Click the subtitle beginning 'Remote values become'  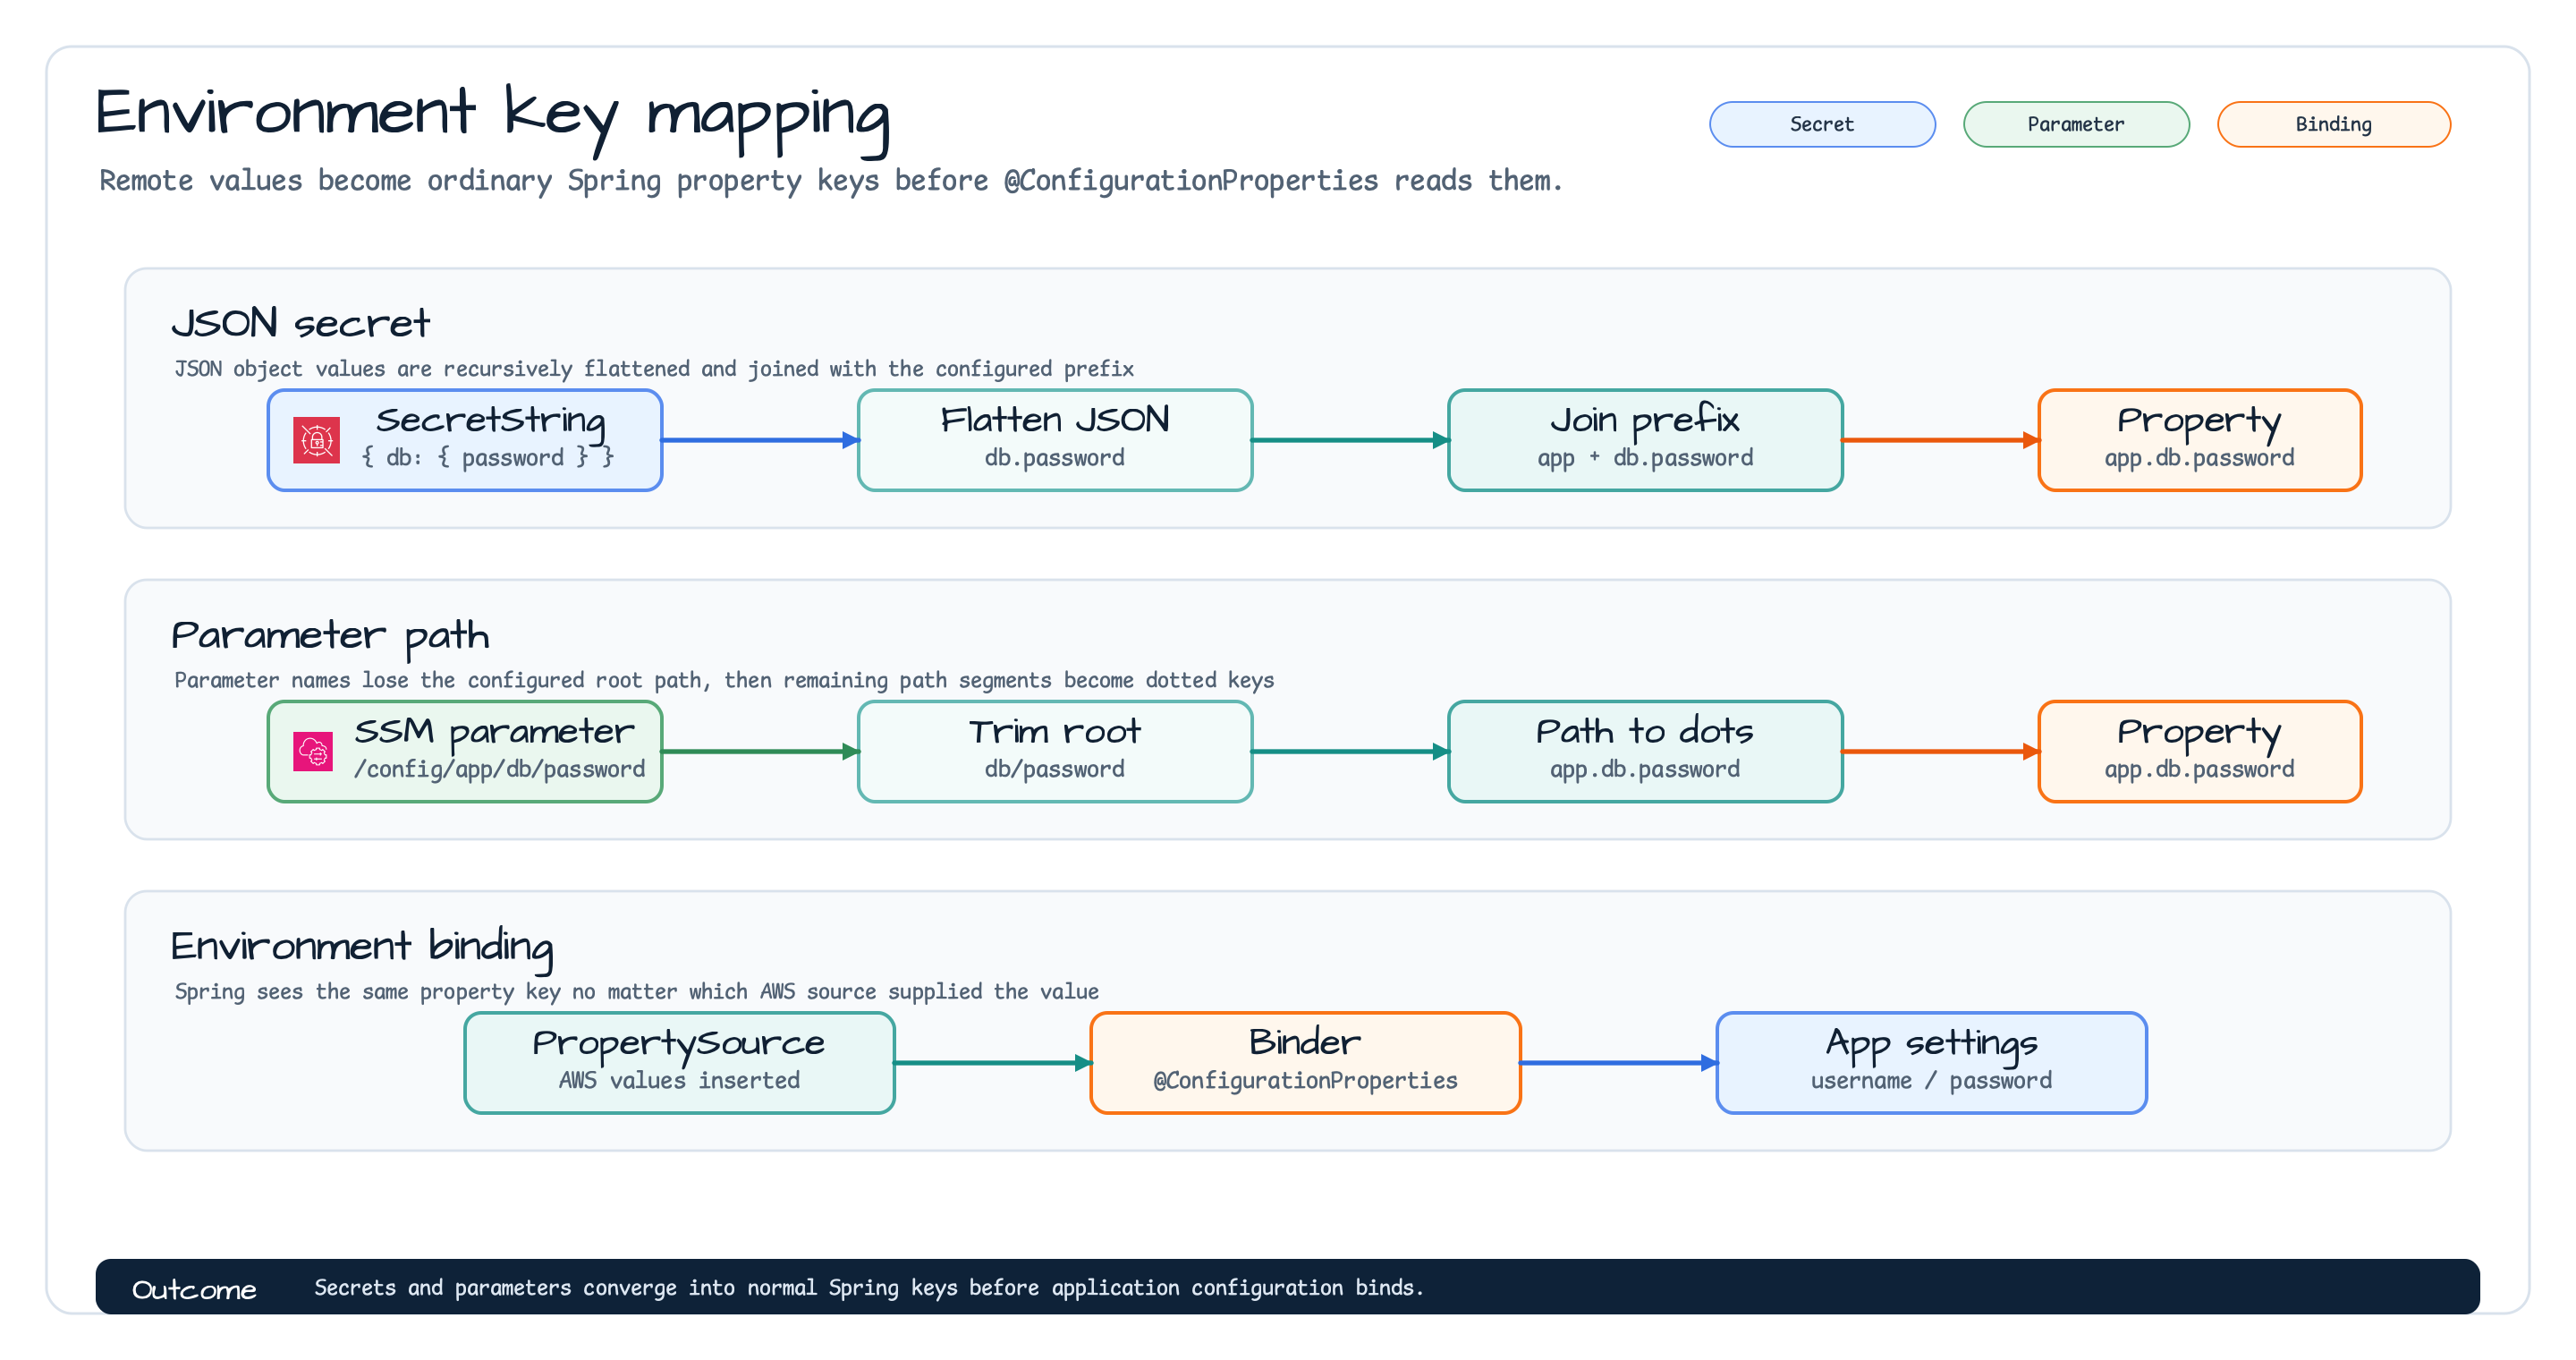tap(830, 181)
